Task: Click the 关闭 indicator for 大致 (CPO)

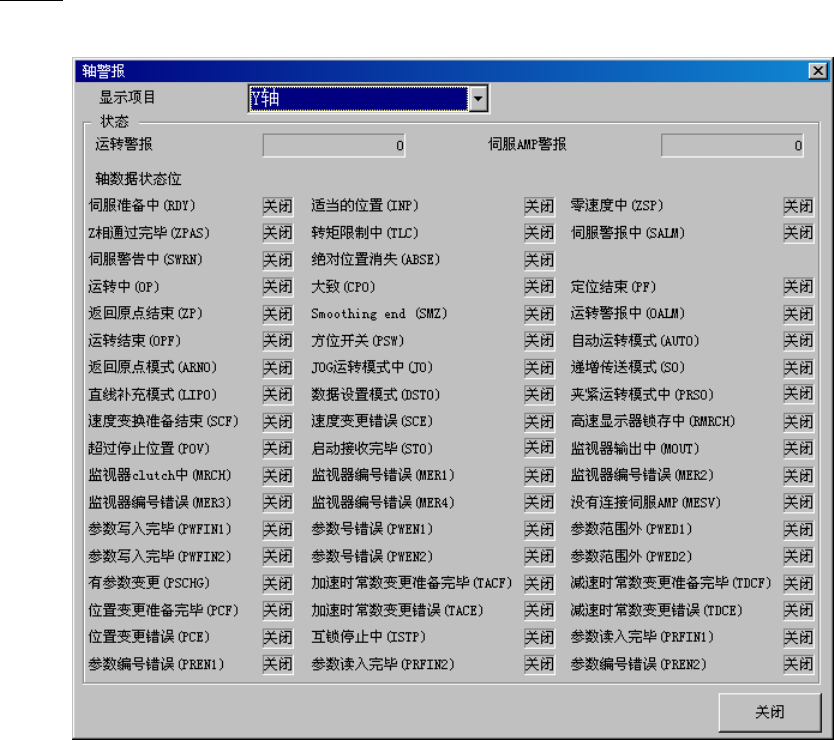Action: [539, 287]
